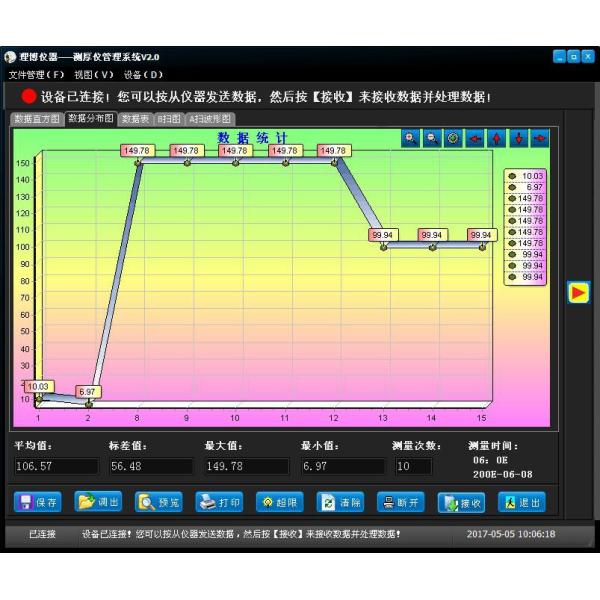Switch to the 数据直方图 tab

pyautogui.click(x=37, y=118)
